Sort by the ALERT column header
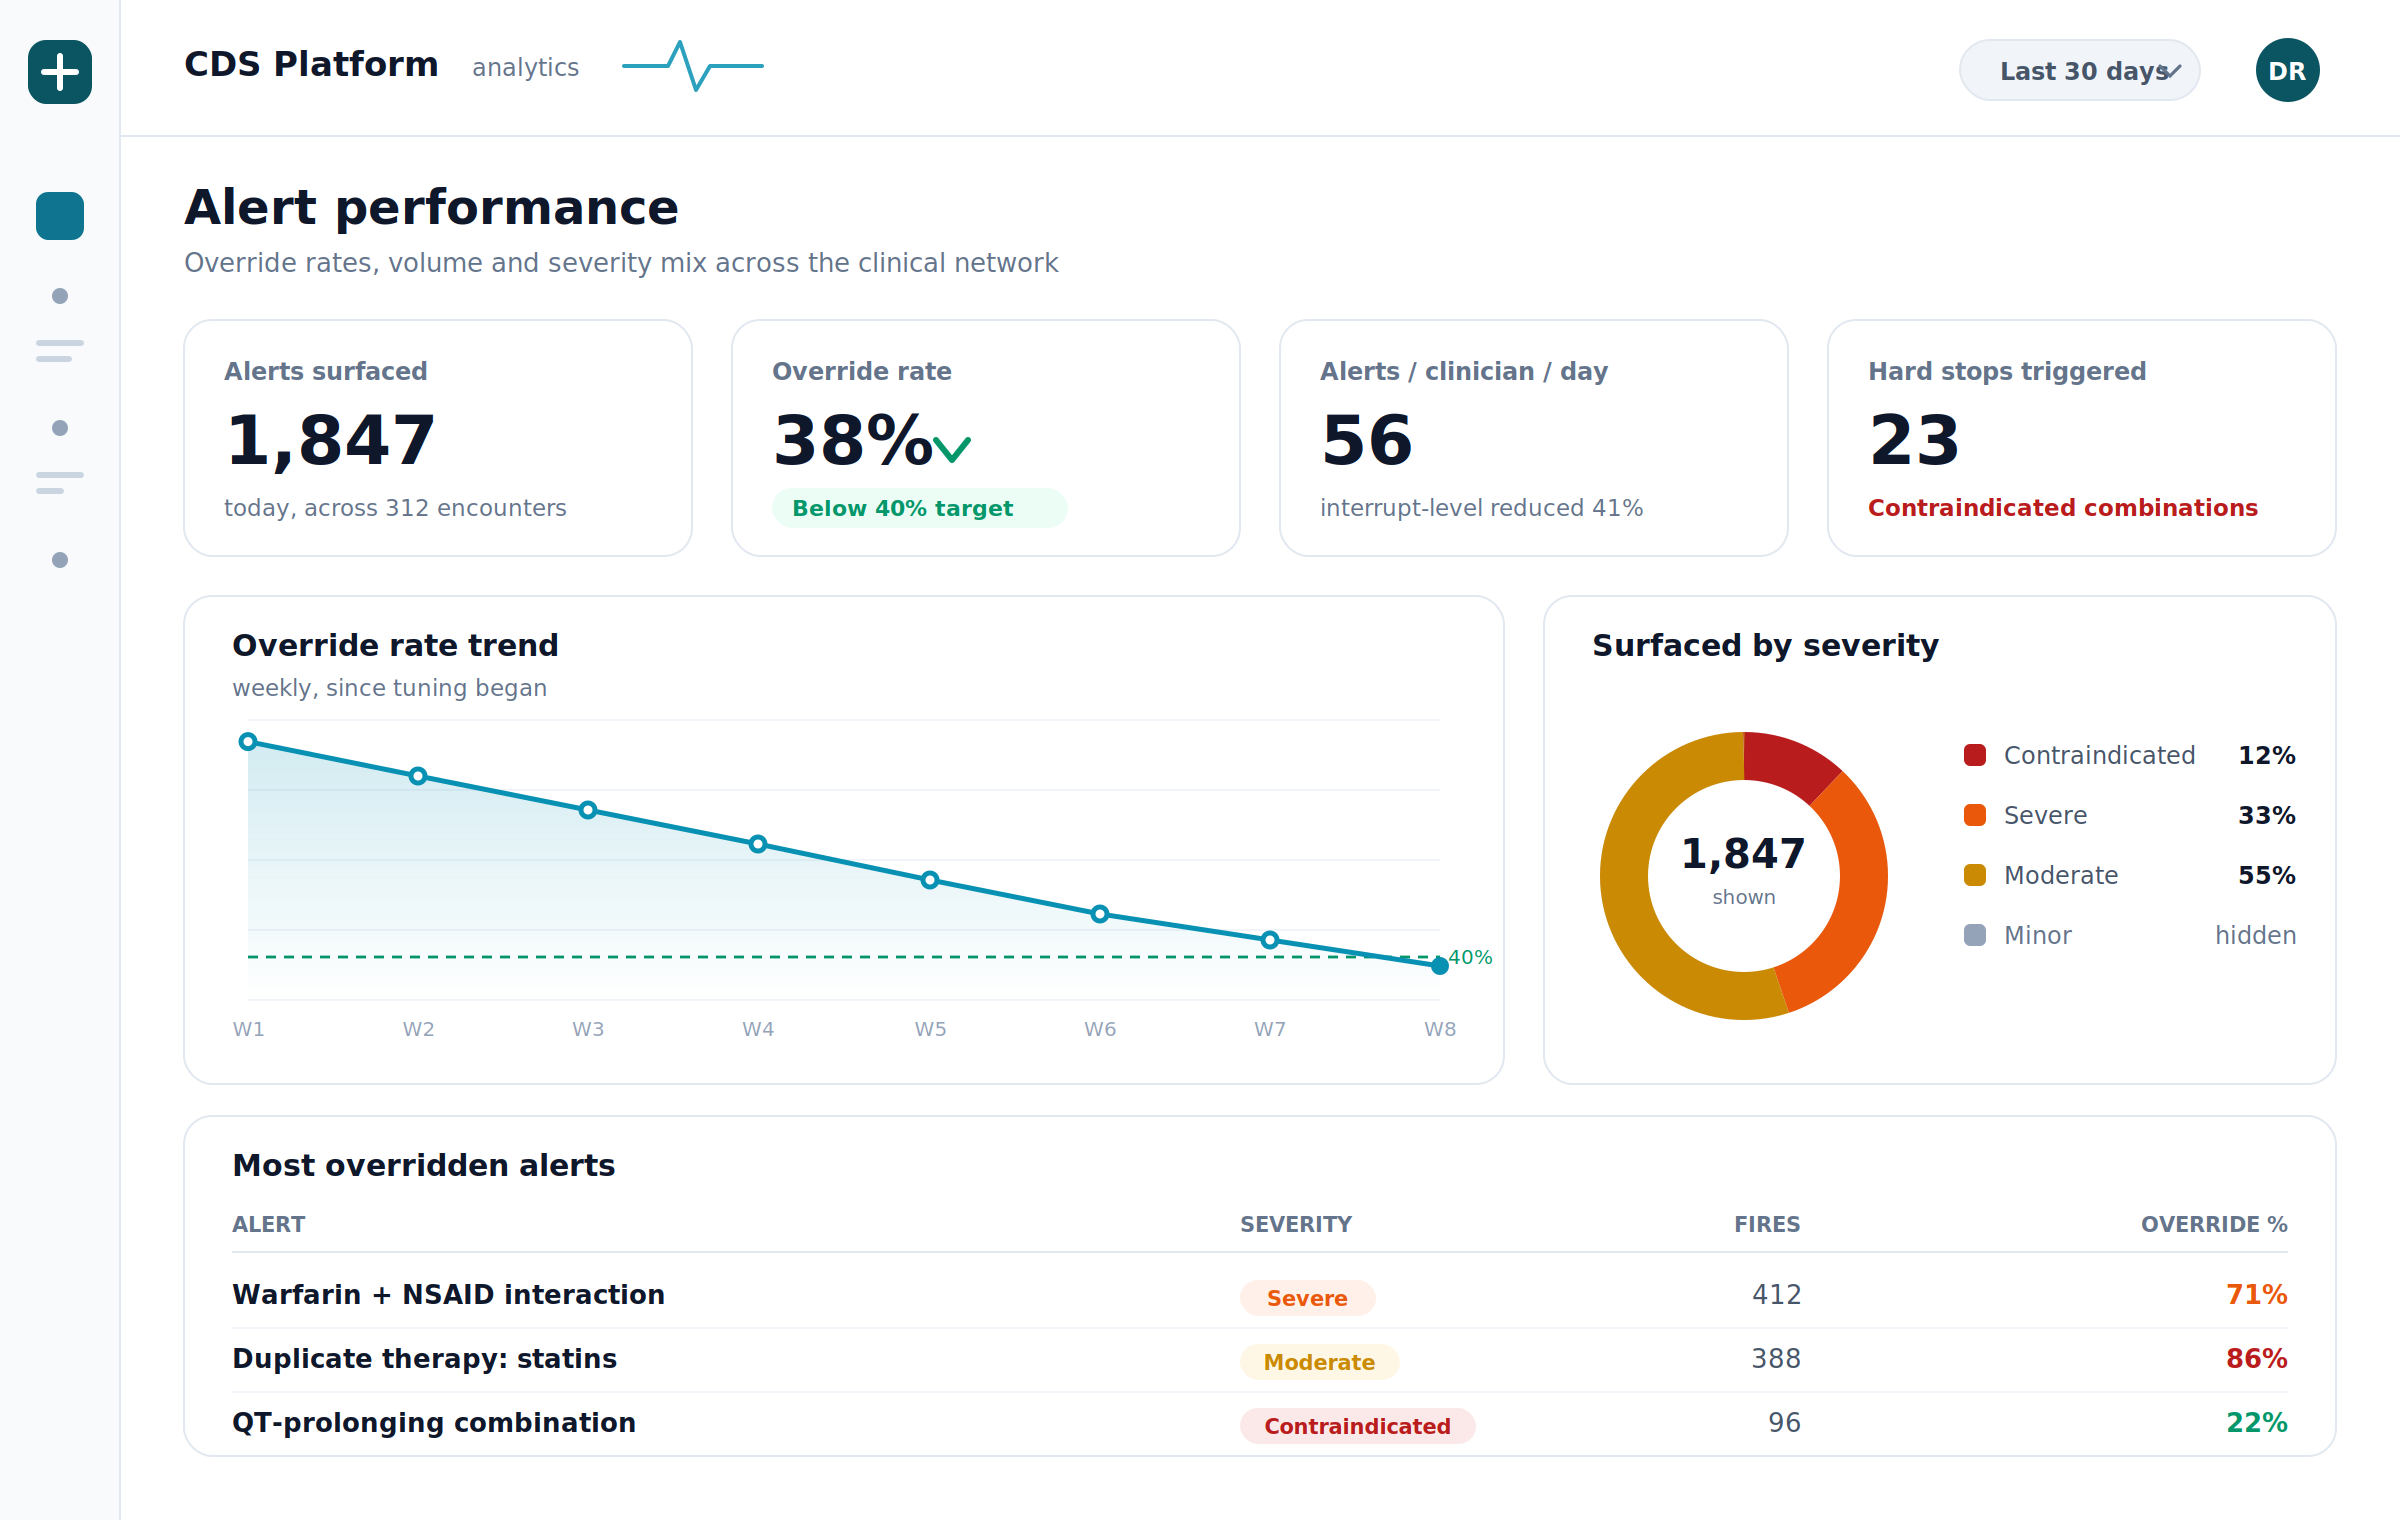The height and width of the screenshot is (1520, 2400). 268,1224
